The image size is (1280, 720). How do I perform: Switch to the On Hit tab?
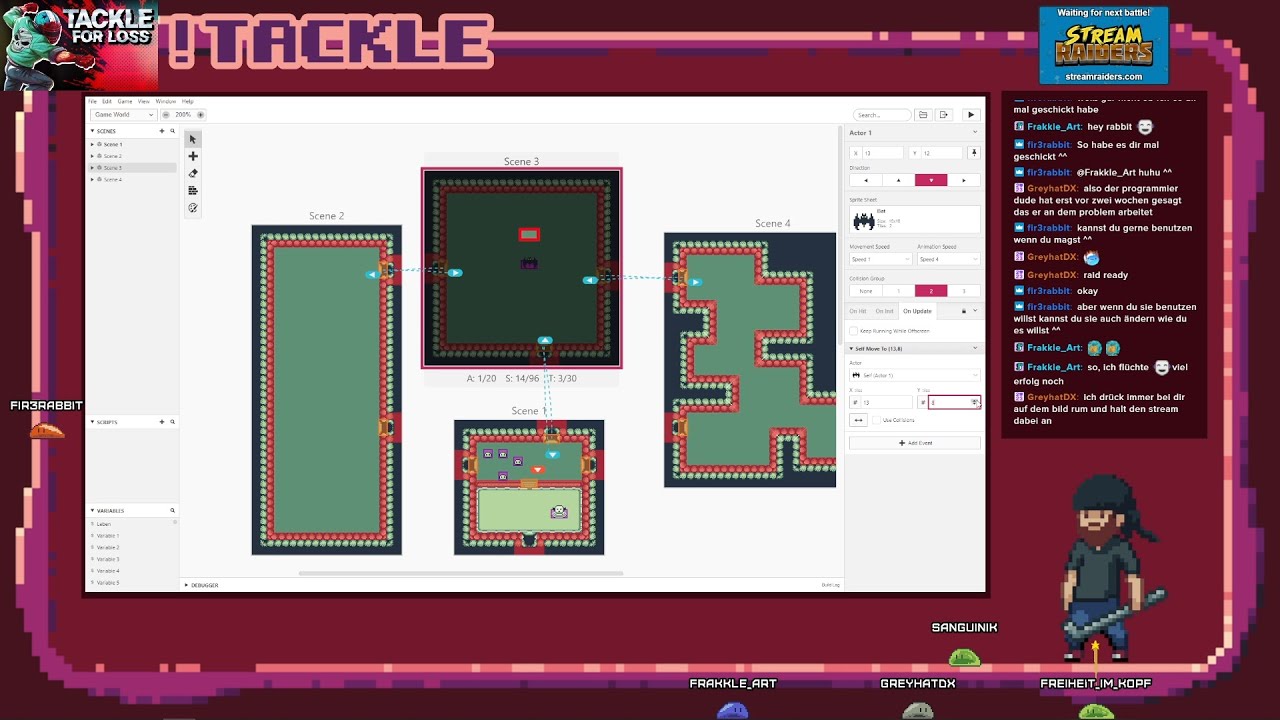pos(859,311)
